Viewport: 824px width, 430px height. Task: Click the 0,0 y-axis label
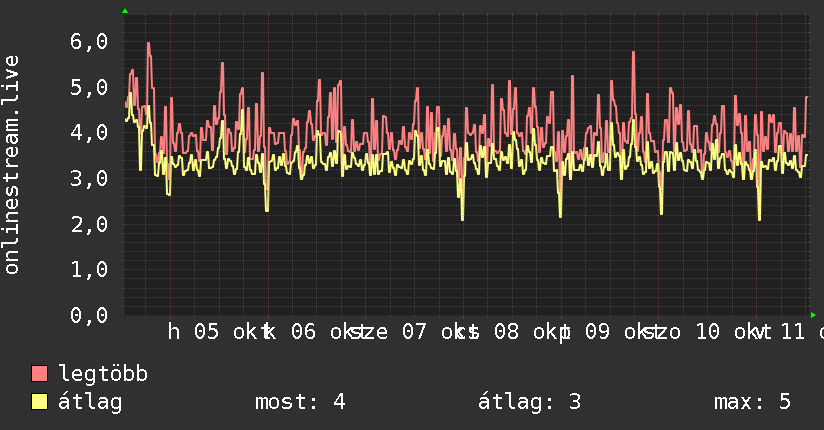coord(89,315)
